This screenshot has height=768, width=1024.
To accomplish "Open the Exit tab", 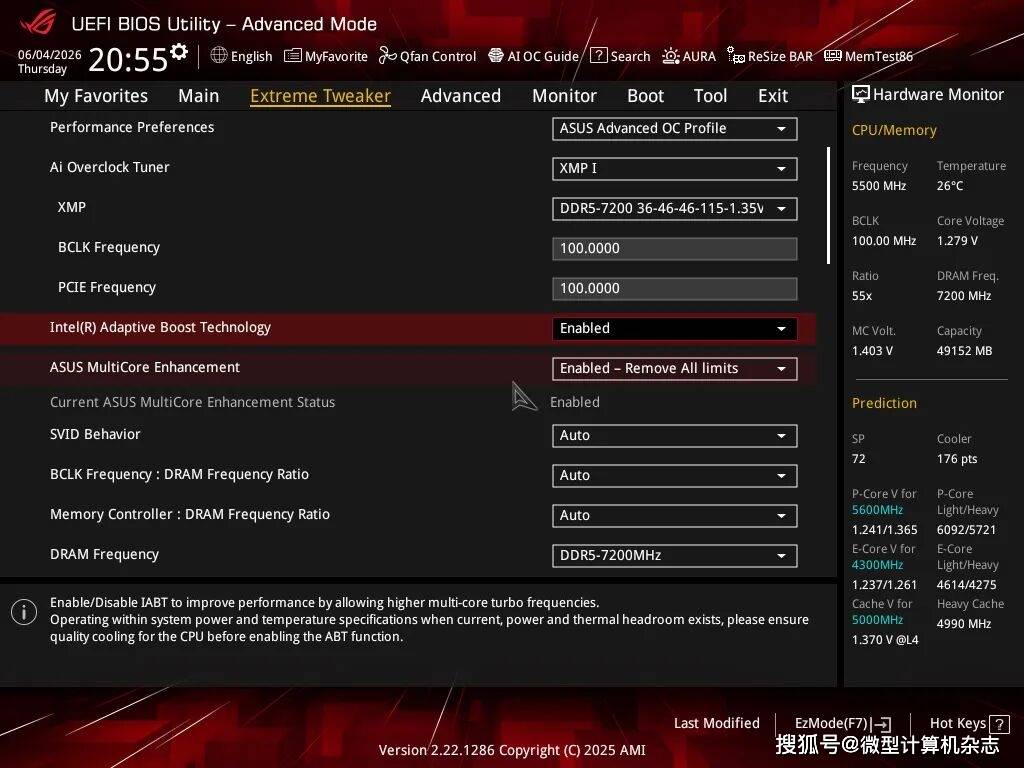I will 773,96.
